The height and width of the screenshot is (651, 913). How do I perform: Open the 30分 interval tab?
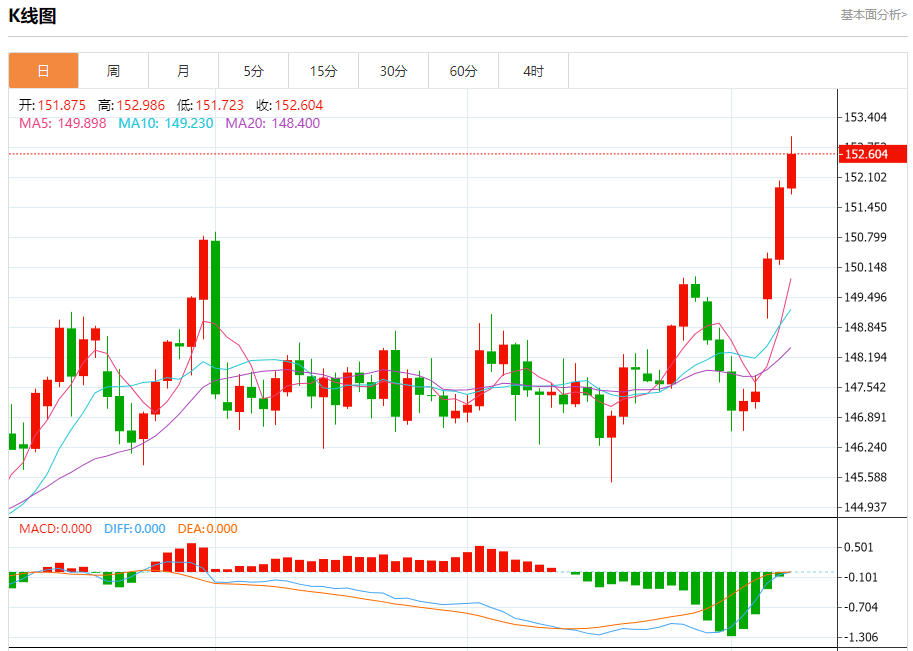tap(394, 71)
